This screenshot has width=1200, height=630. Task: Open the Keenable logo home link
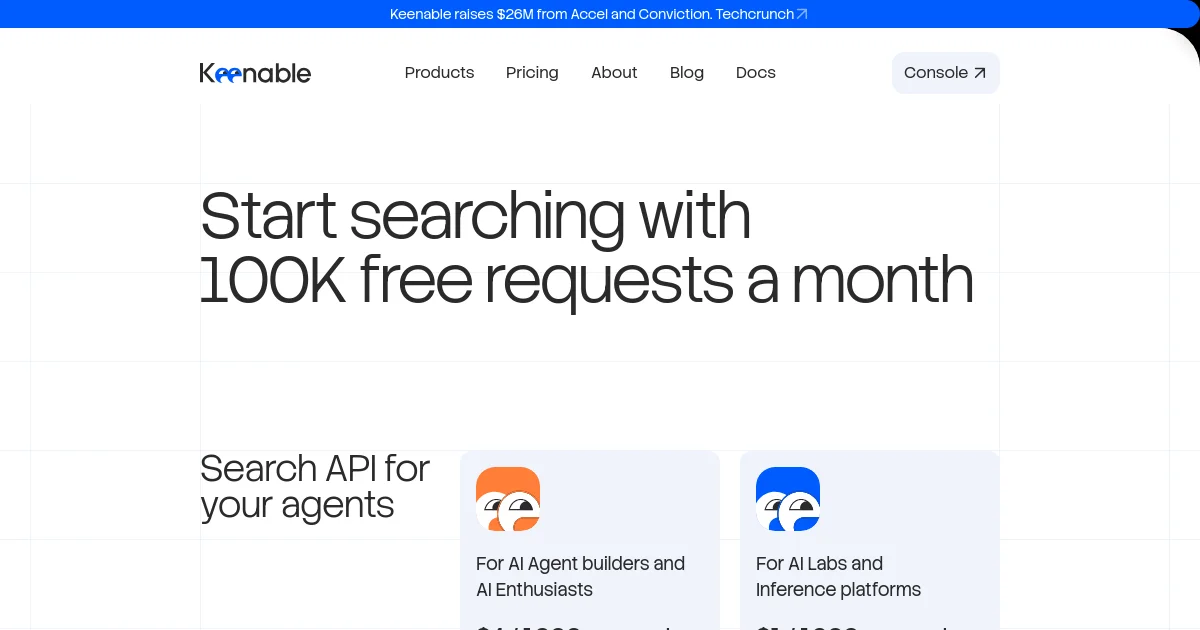pyautogui.click(x=255, y=73)
